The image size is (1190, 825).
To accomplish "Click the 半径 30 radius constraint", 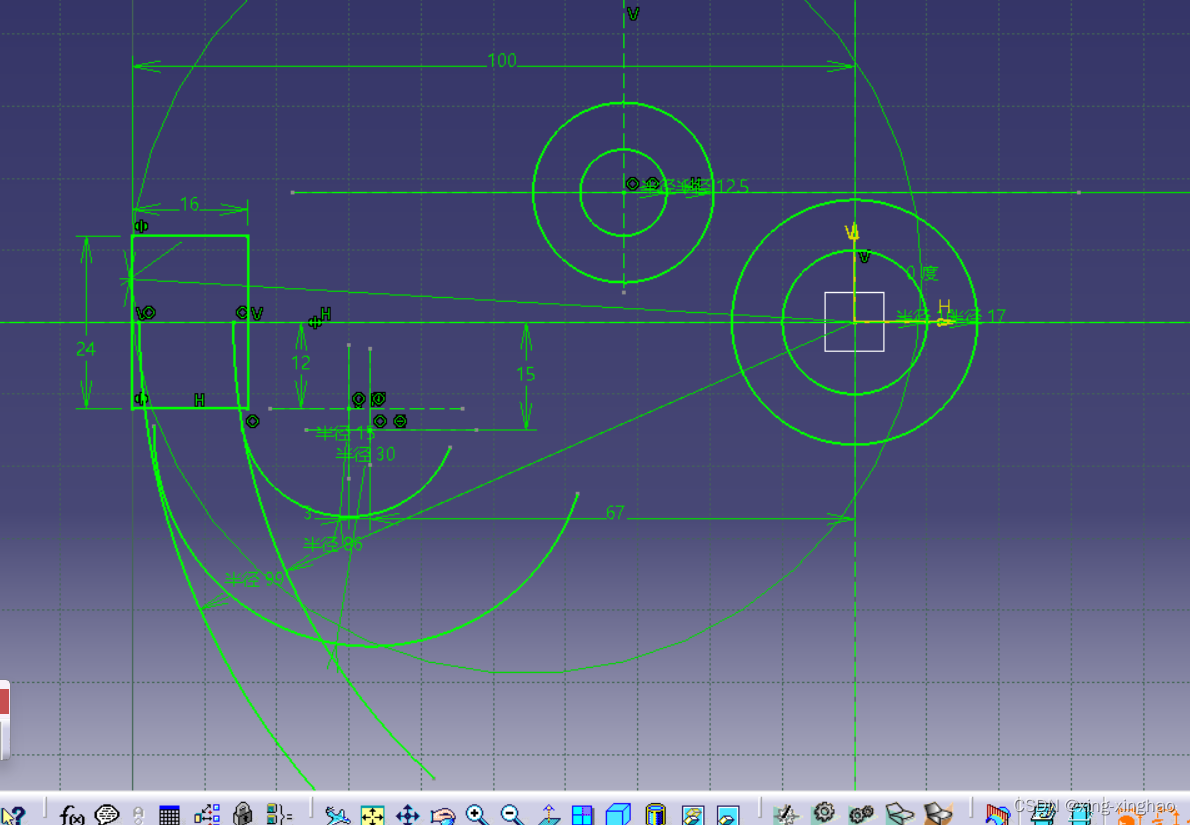I will click(x=365, y=454).
